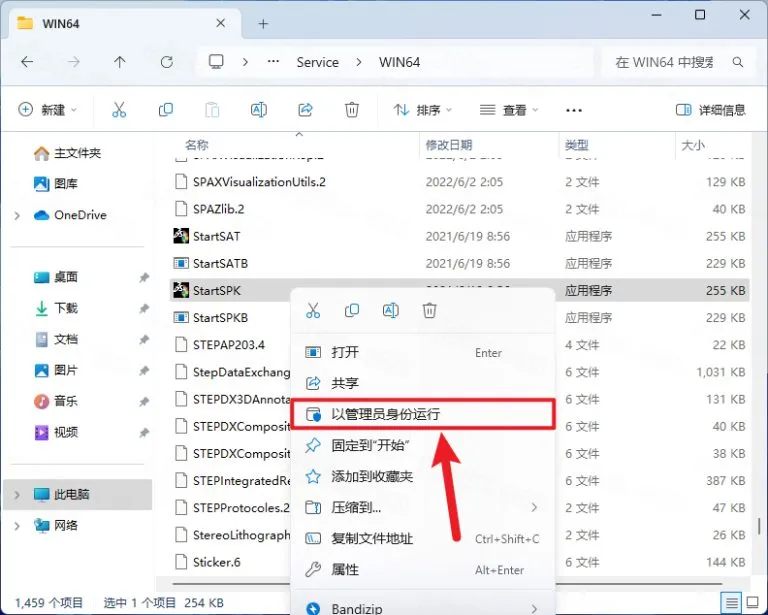Click the toolbar Copy icon

point(166,110)
